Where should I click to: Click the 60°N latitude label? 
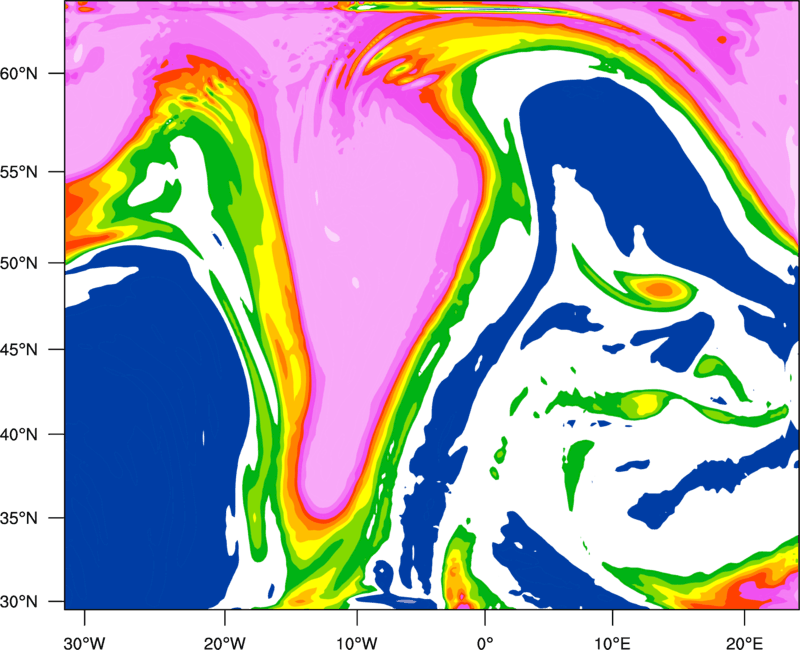pos(19,73)
